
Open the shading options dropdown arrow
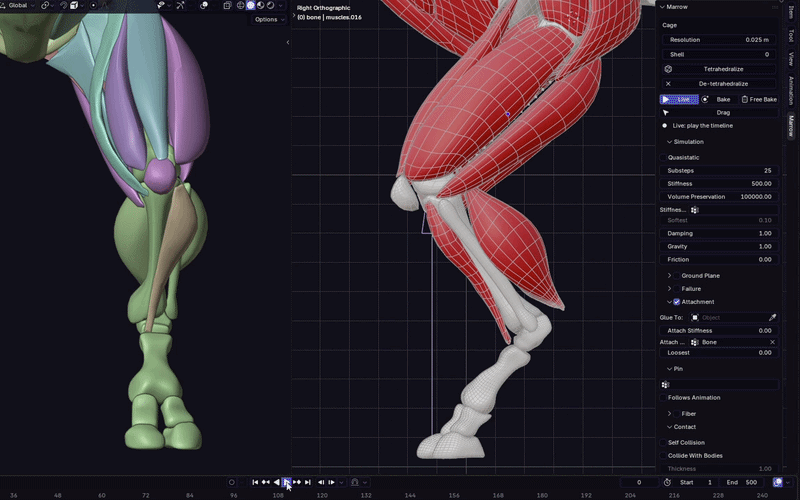[281, 5]
